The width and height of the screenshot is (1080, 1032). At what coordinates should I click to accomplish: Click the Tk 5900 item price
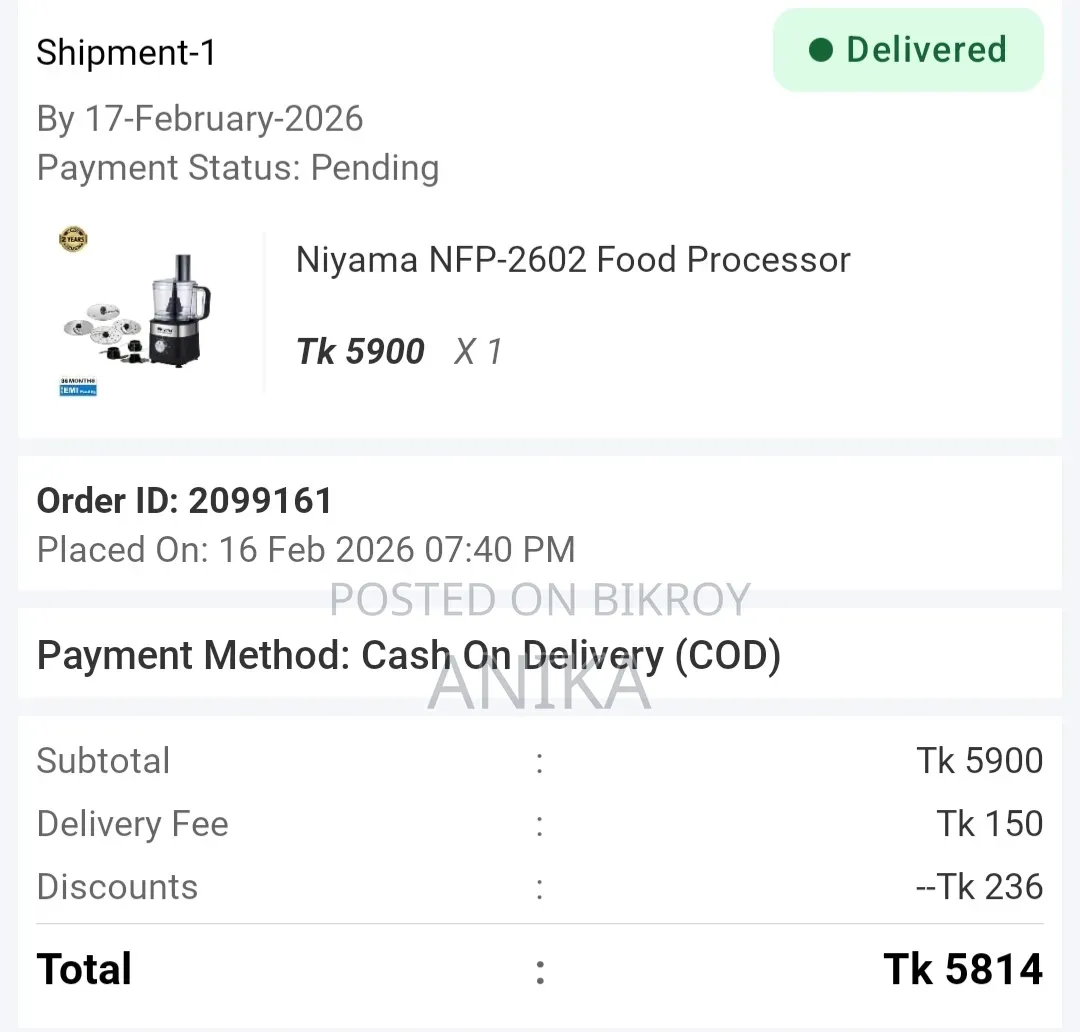(360, 351)
